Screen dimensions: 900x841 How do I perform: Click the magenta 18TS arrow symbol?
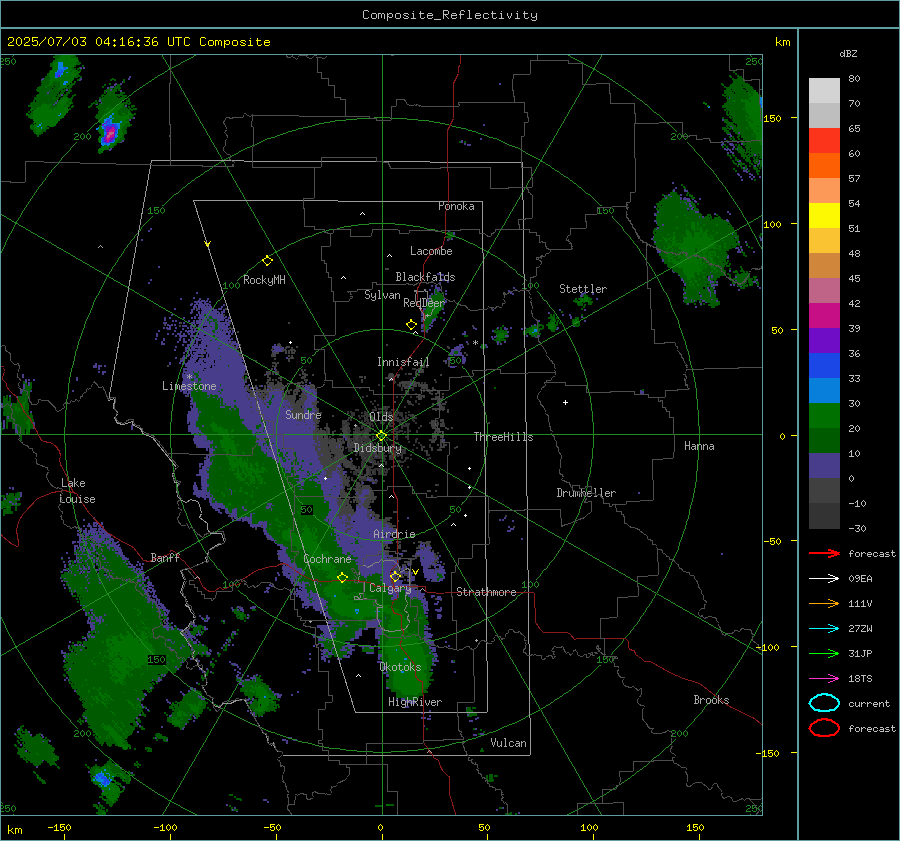pyautogui.click(x=824, y=679)
